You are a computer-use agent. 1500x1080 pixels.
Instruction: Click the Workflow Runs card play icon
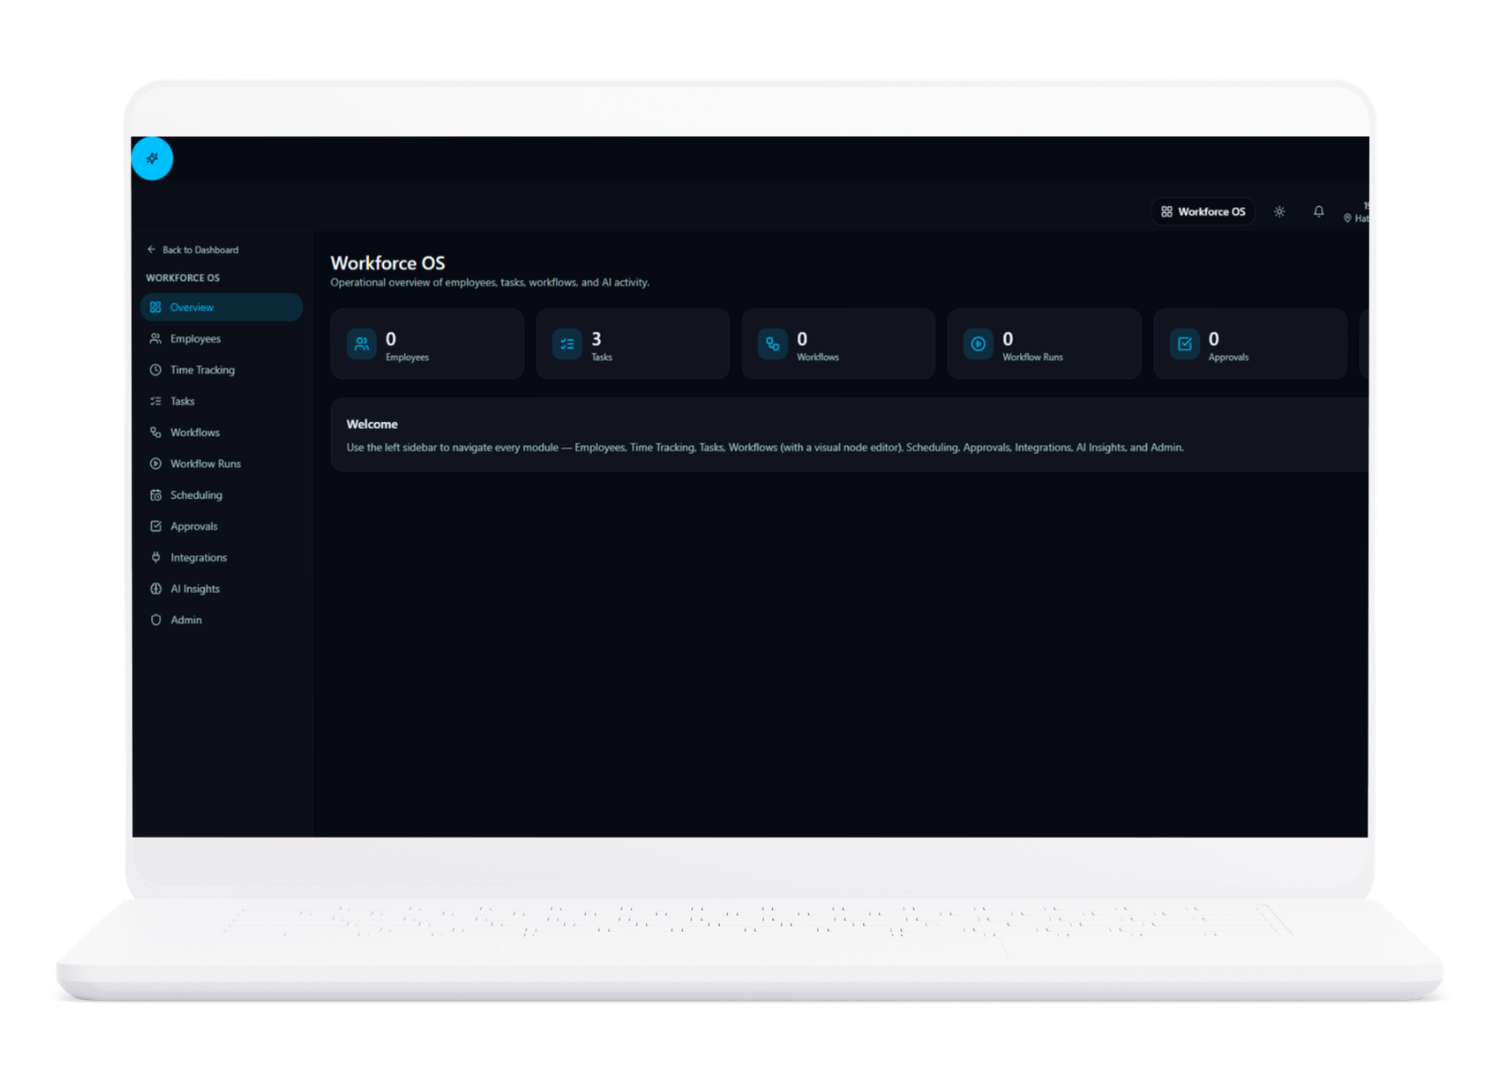click(x=979, y=344)
